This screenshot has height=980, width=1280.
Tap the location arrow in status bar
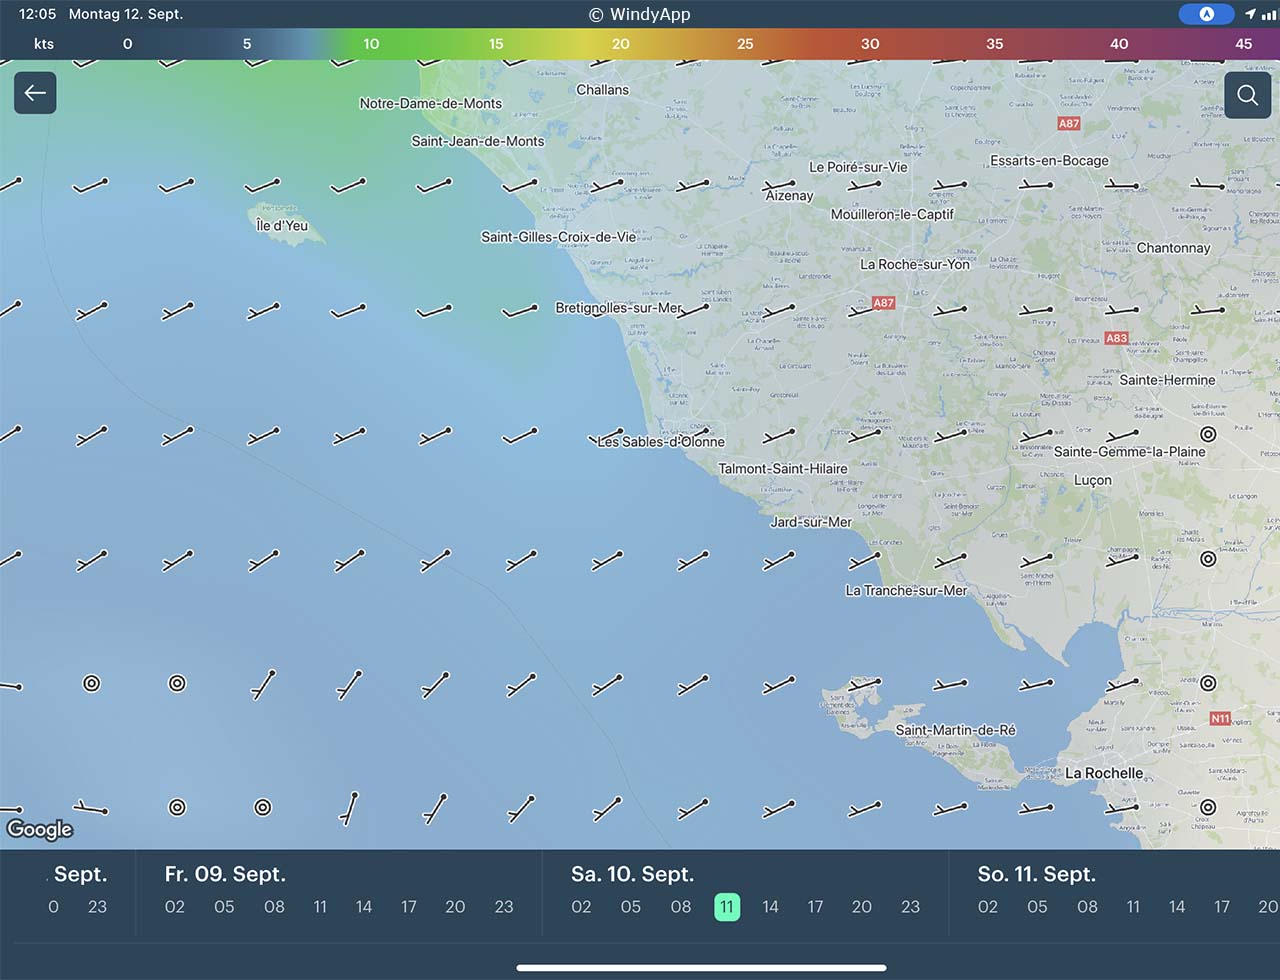pyautogui.click(x=1249, y=14)
